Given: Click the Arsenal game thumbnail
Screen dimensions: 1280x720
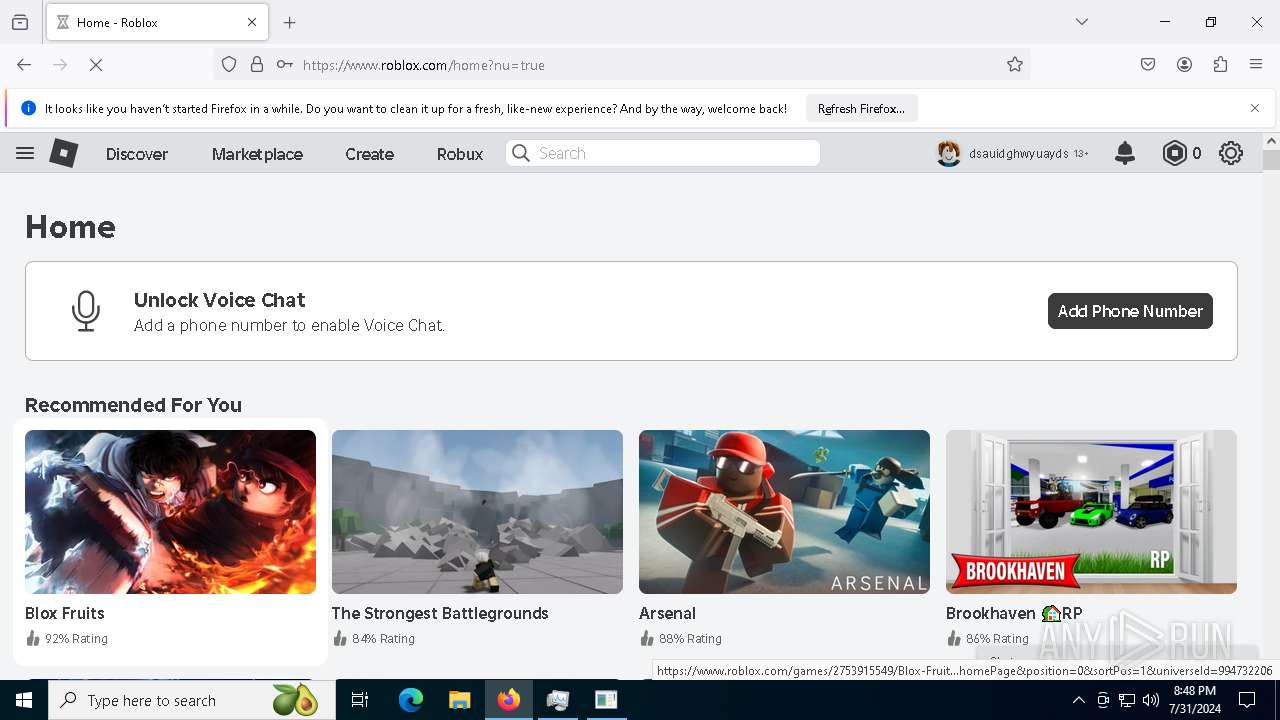Looking at the screenshot, I should point(784,512).
